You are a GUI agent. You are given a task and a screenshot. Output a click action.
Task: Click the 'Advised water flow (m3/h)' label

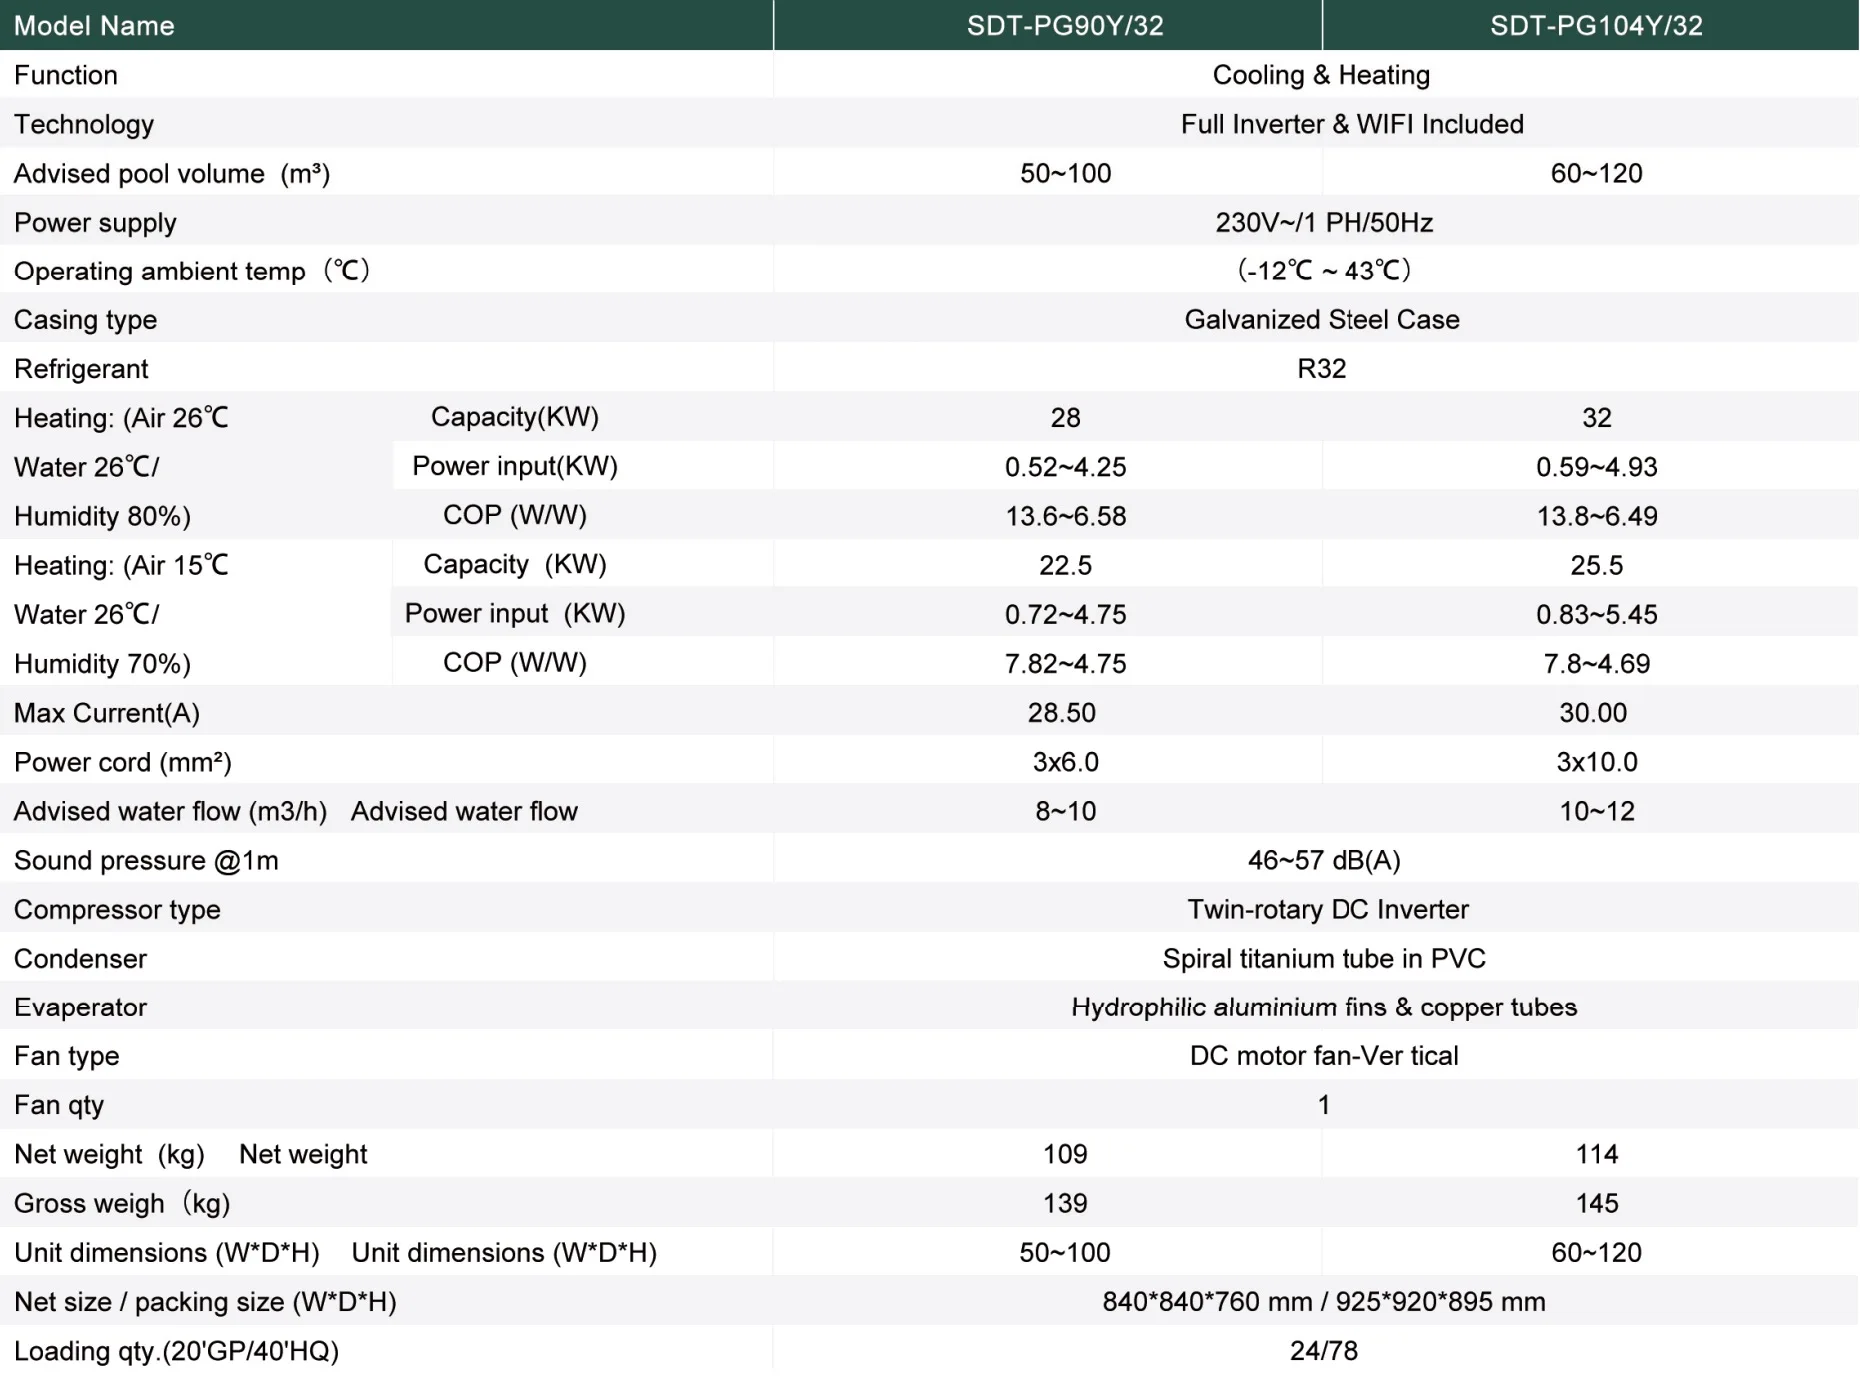tap(170, 811)
